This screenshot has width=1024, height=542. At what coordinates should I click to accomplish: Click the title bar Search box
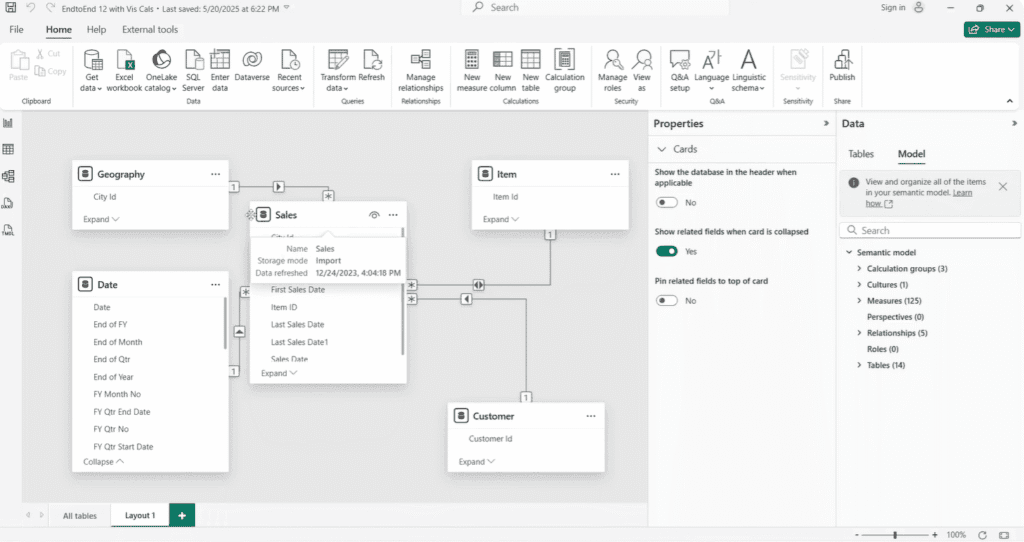(594, 8)
